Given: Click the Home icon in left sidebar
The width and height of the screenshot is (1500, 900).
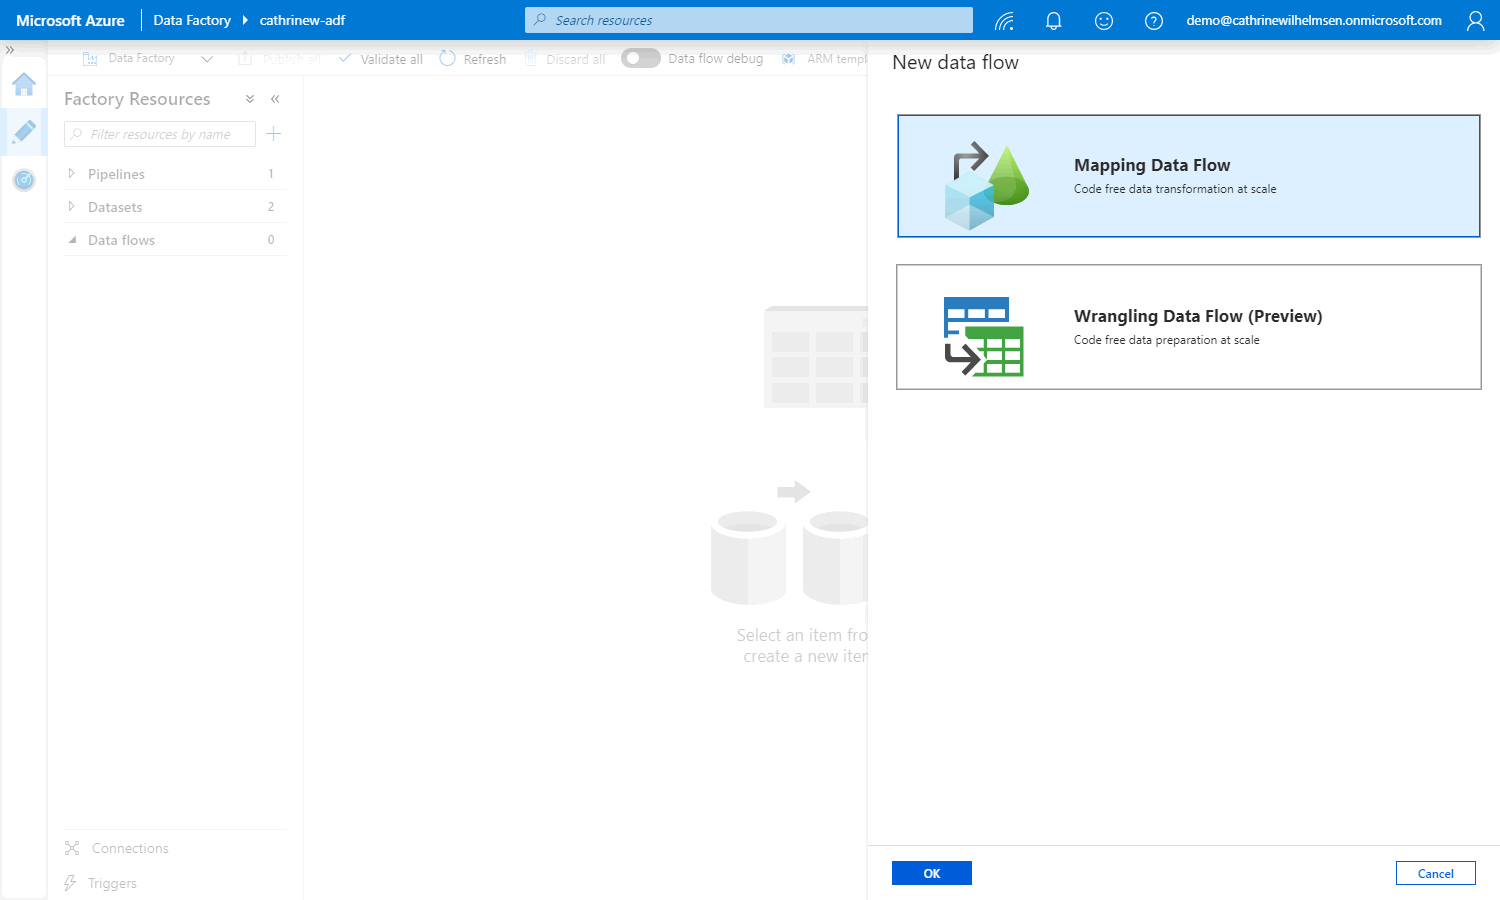Looking at the screenshot, I should tap(24, 85).
